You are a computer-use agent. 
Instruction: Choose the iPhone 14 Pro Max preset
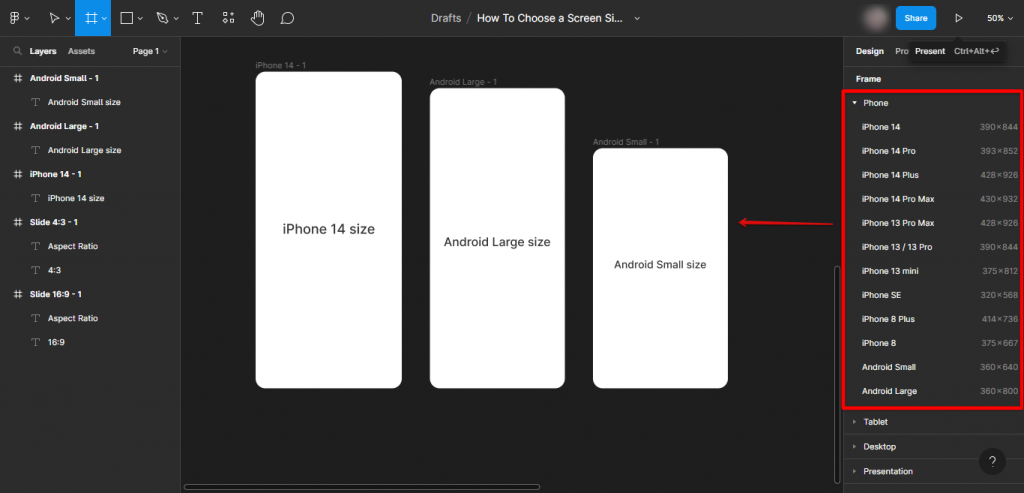[898, 199]
